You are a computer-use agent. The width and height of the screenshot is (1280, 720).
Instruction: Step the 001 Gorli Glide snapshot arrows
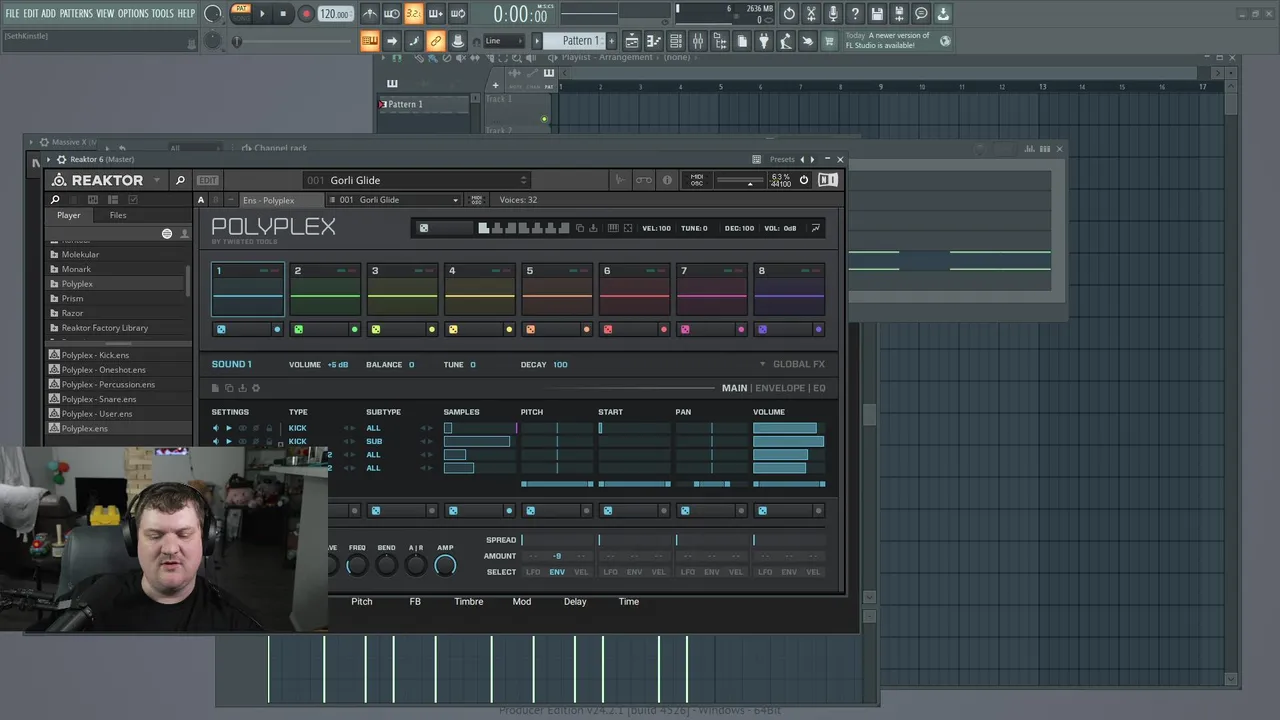(523, 180)
